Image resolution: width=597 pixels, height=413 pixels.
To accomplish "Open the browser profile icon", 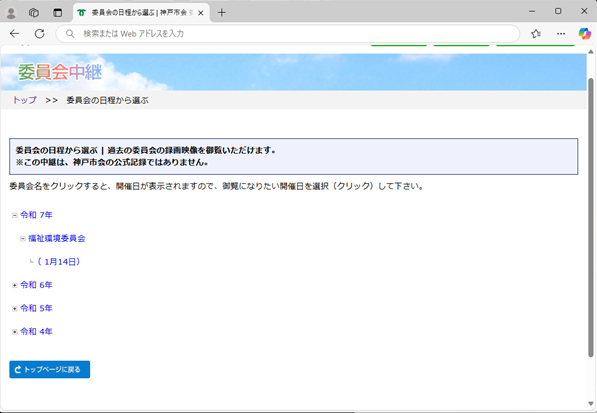I will coord(11,13).
